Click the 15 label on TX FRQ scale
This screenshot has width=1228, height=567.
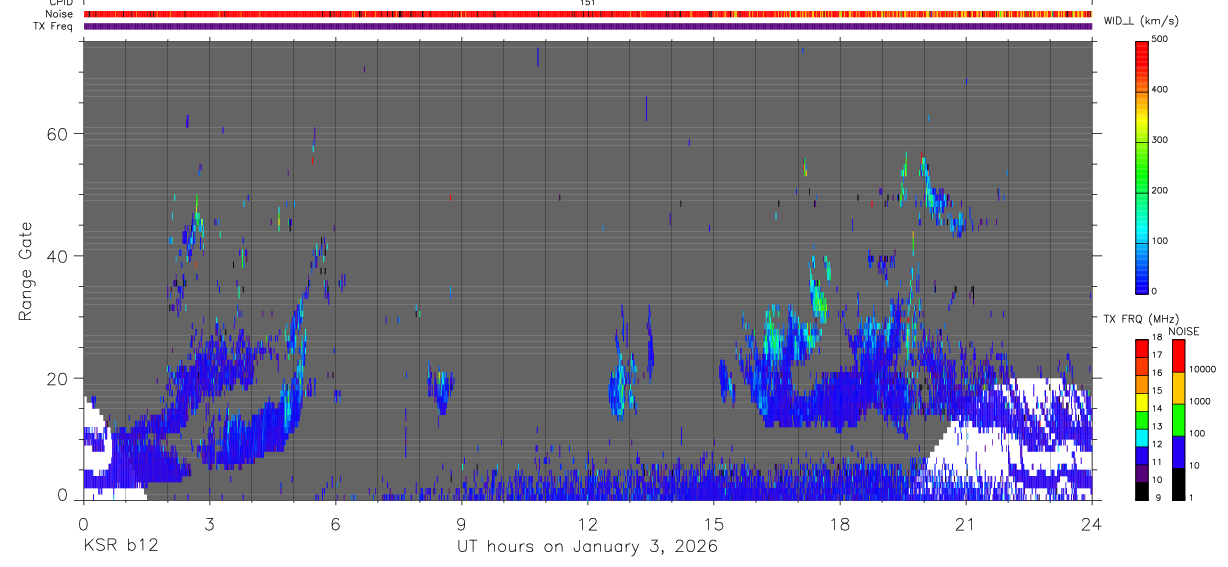(x=1157, y=390)
